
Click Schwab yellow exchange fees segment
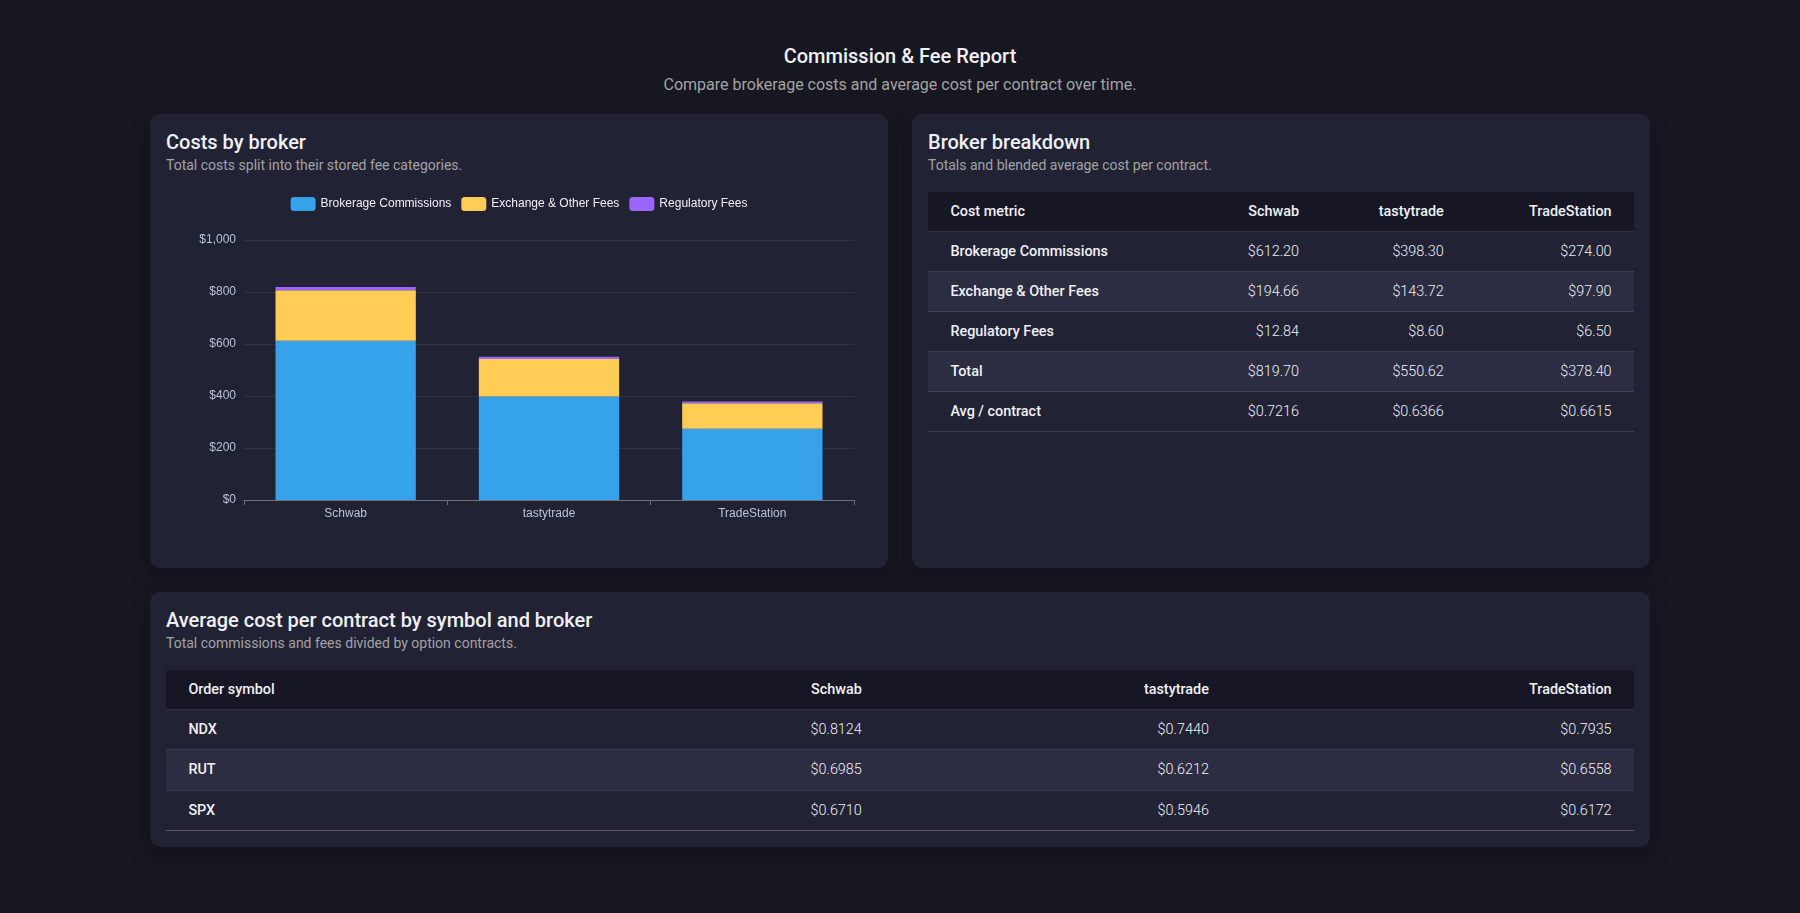[x=346, y=316]
